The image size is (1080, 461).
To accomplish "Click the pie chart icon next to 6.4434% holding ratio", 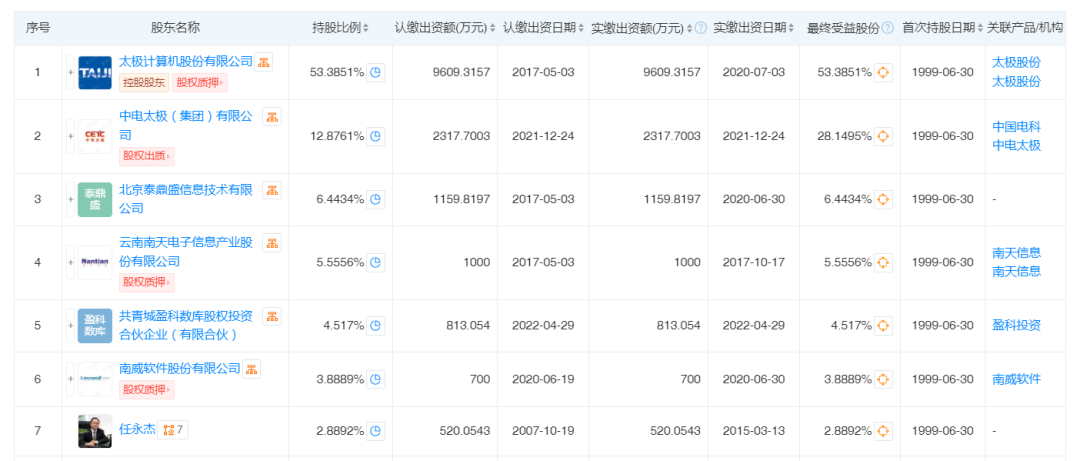I will click(375, 199).
